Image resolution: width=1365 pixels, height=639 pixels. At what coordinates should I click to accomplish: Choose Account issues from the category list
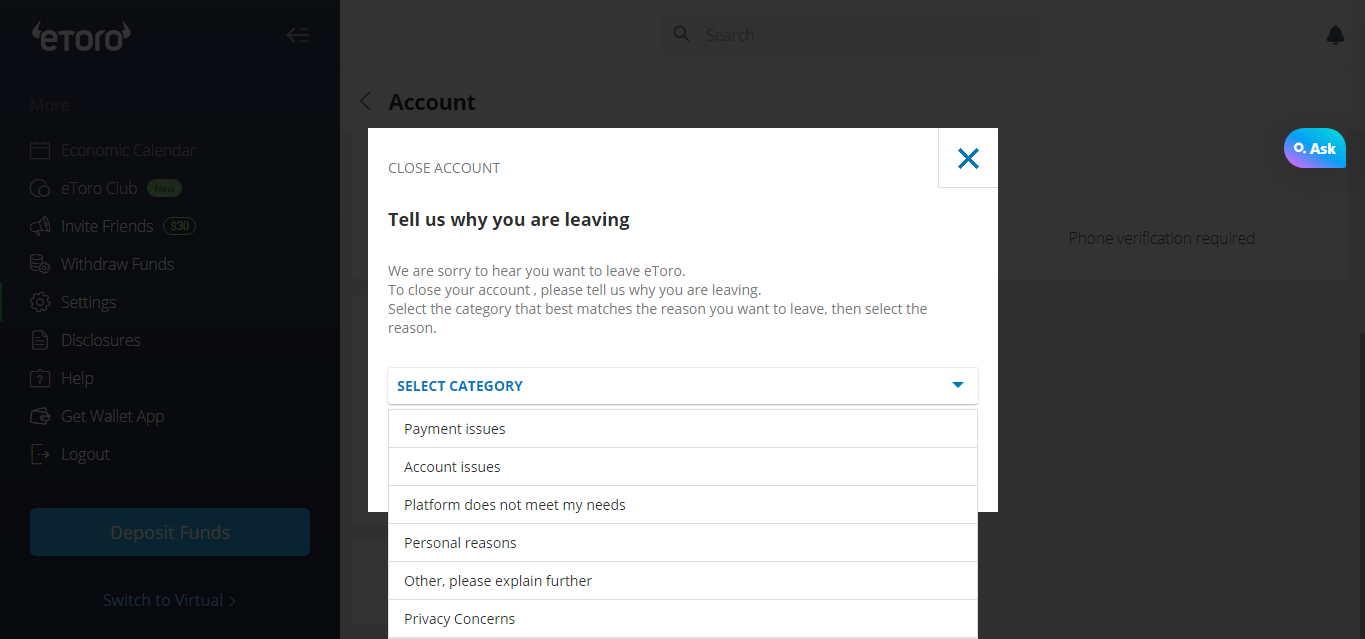[683, 467]
